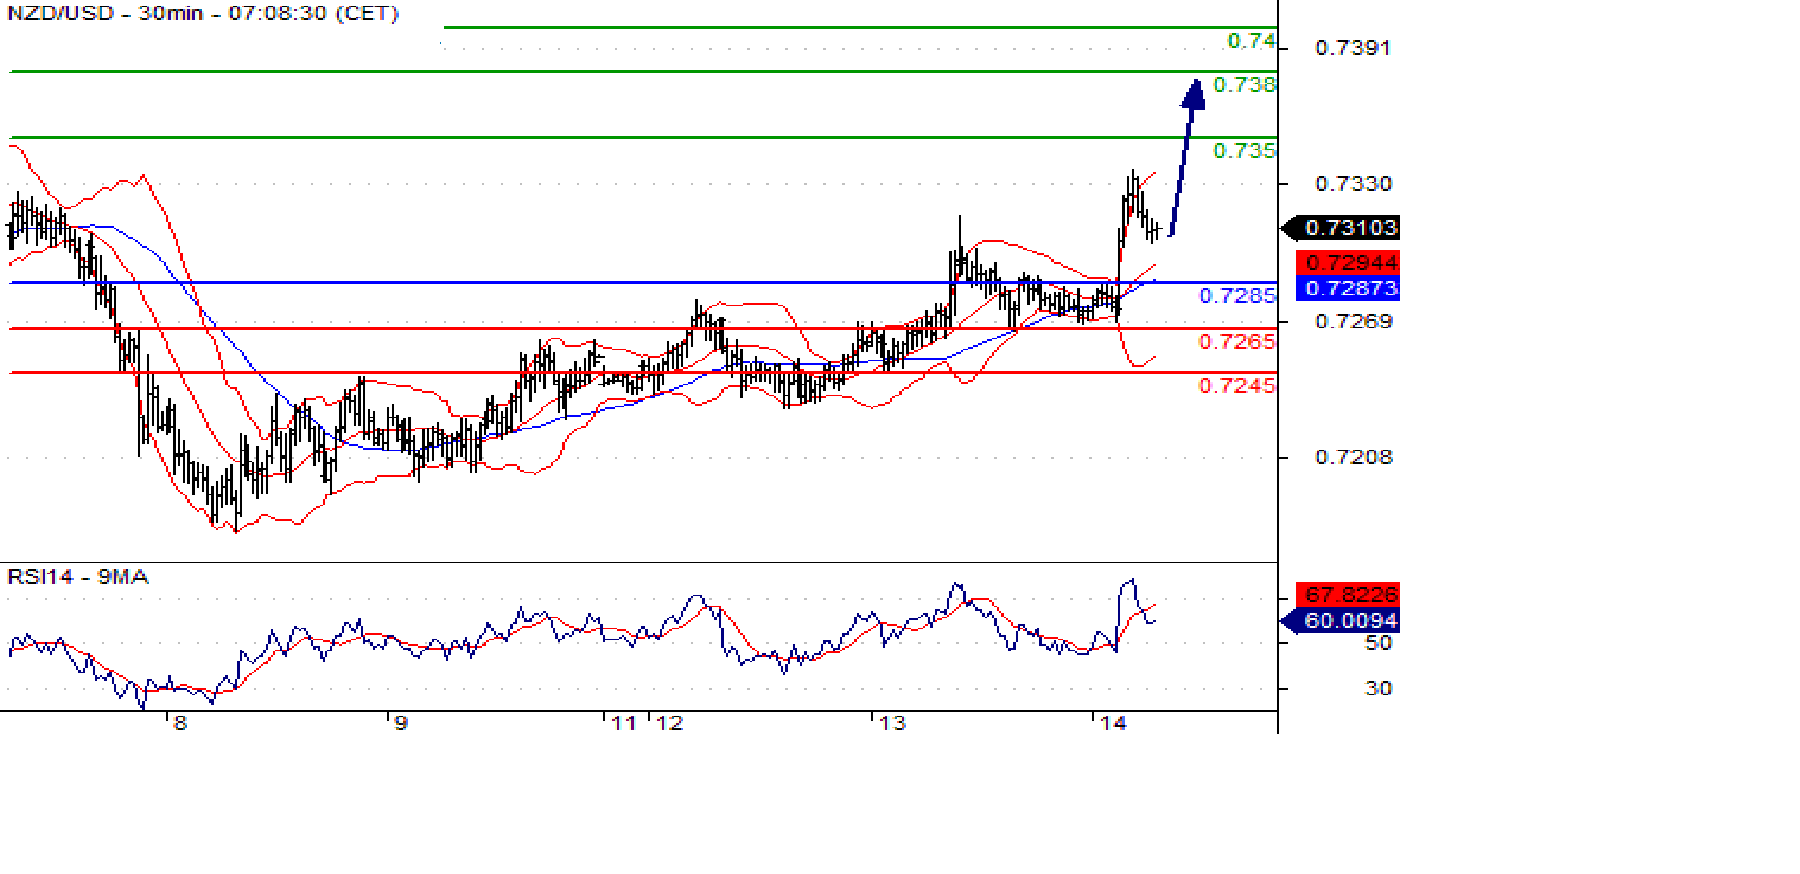Click the 0.7208 price axis value
1800x874 pixels.
[x=1352, y=457]
